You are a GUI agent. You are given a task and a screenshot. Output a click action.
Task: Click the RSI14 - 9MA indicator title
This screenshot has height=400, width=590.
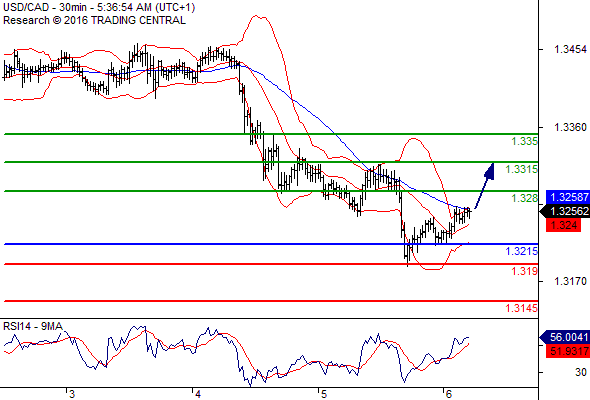[33, 326]
